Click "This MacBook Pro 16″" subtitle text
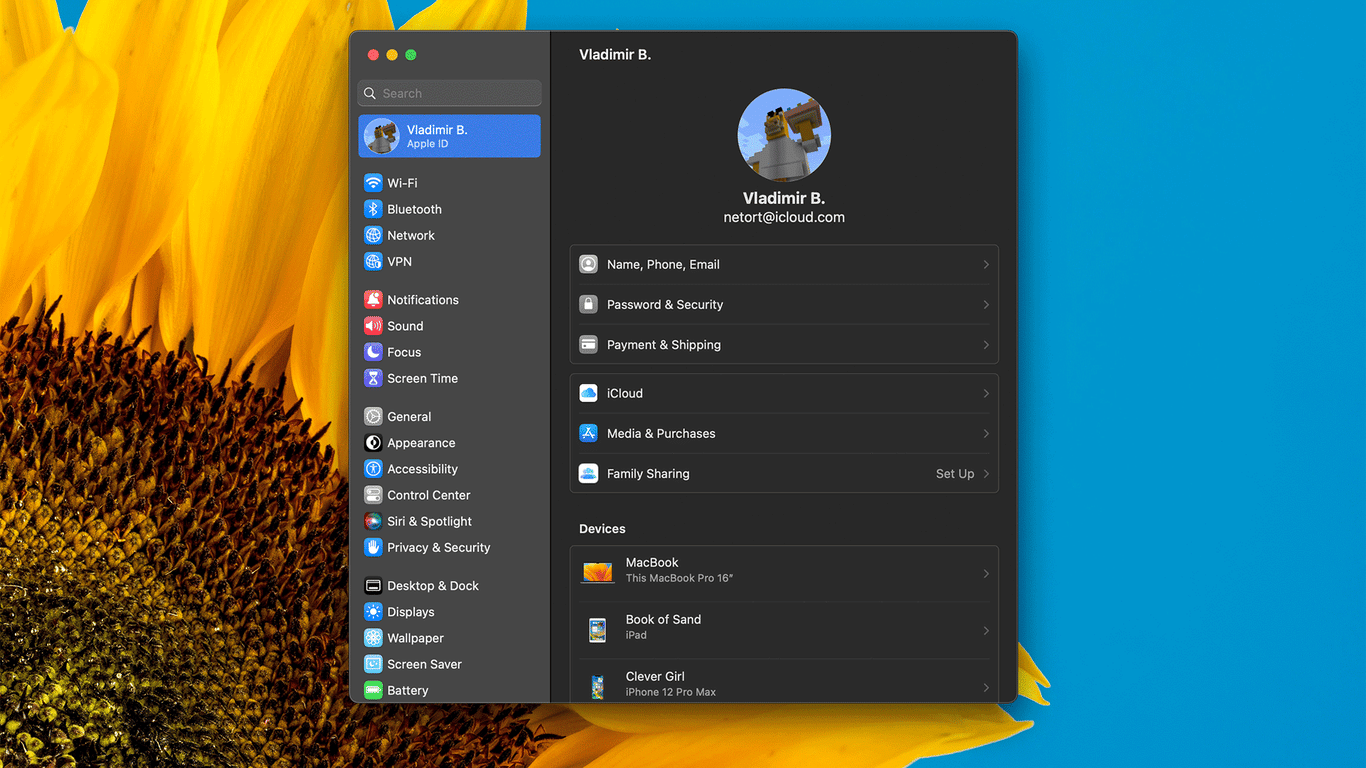Screen dimensions: 1366x768 pos(680,578)
